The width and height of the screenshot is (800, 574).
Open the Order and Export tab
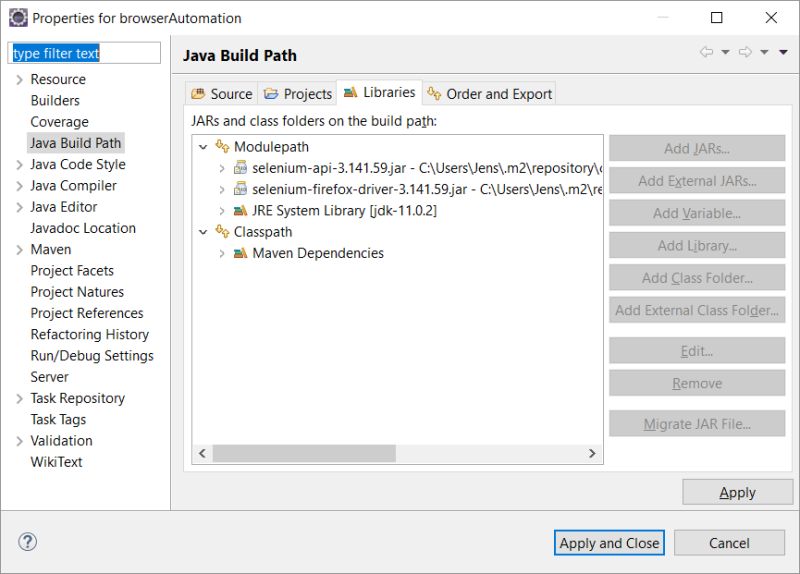490,93
